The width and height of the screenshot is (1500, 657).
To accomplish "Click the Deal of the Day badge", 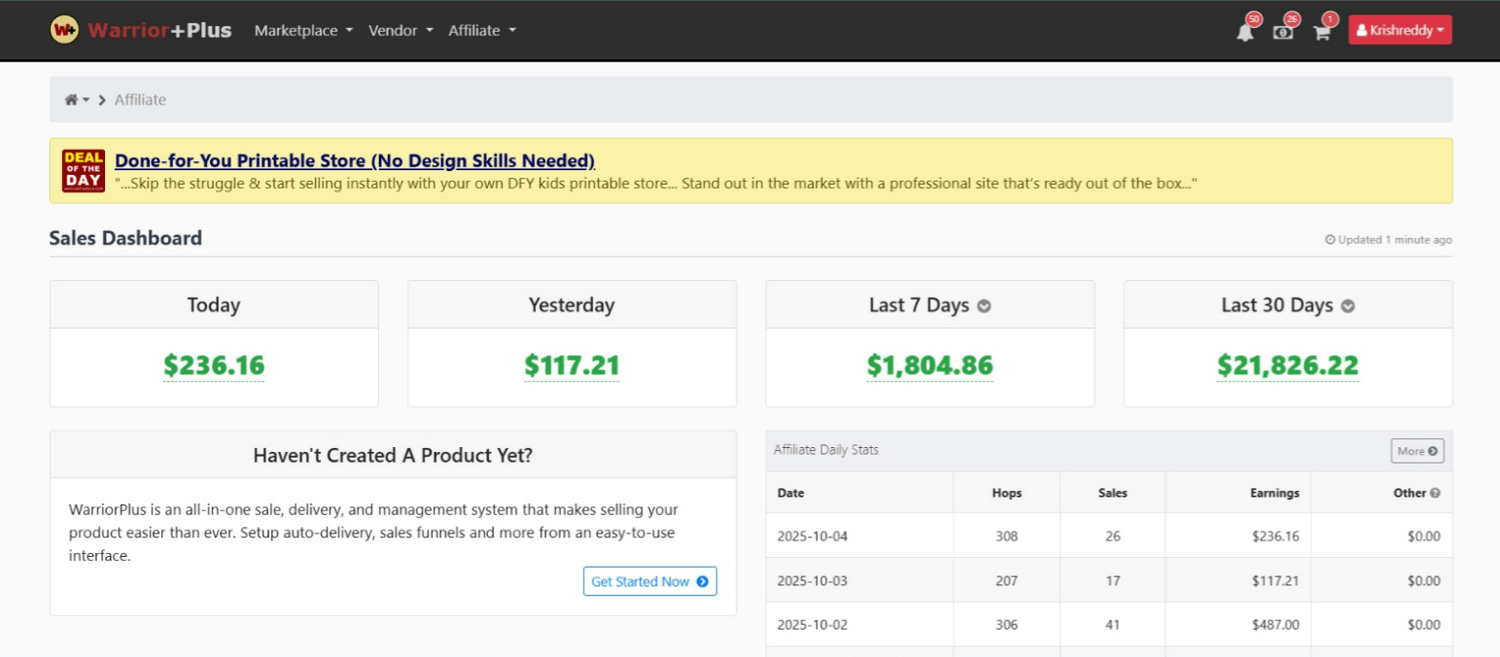I will tap(83, 171).
